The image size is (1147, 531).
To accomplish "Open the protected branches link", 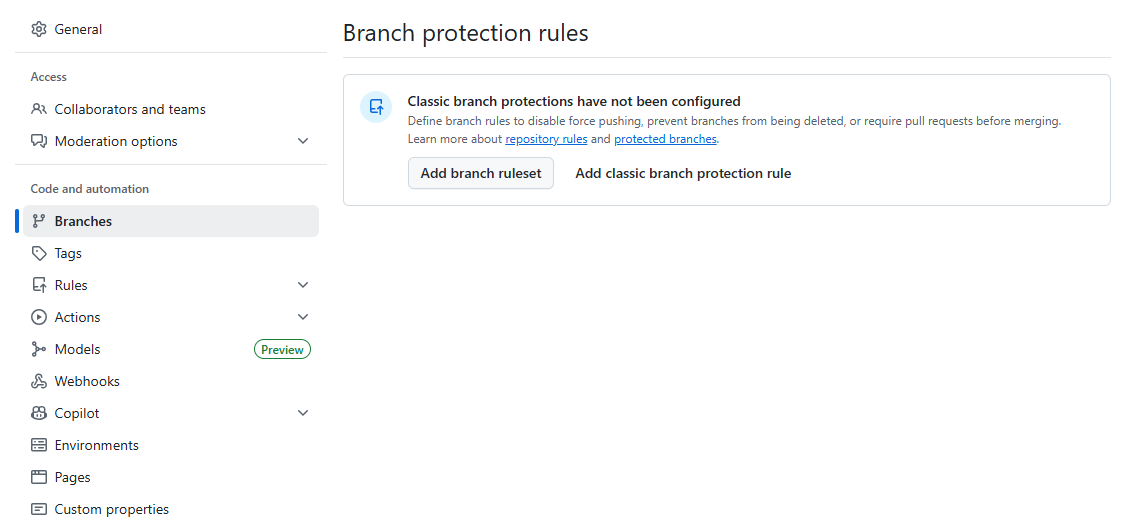I will (665, 139).
